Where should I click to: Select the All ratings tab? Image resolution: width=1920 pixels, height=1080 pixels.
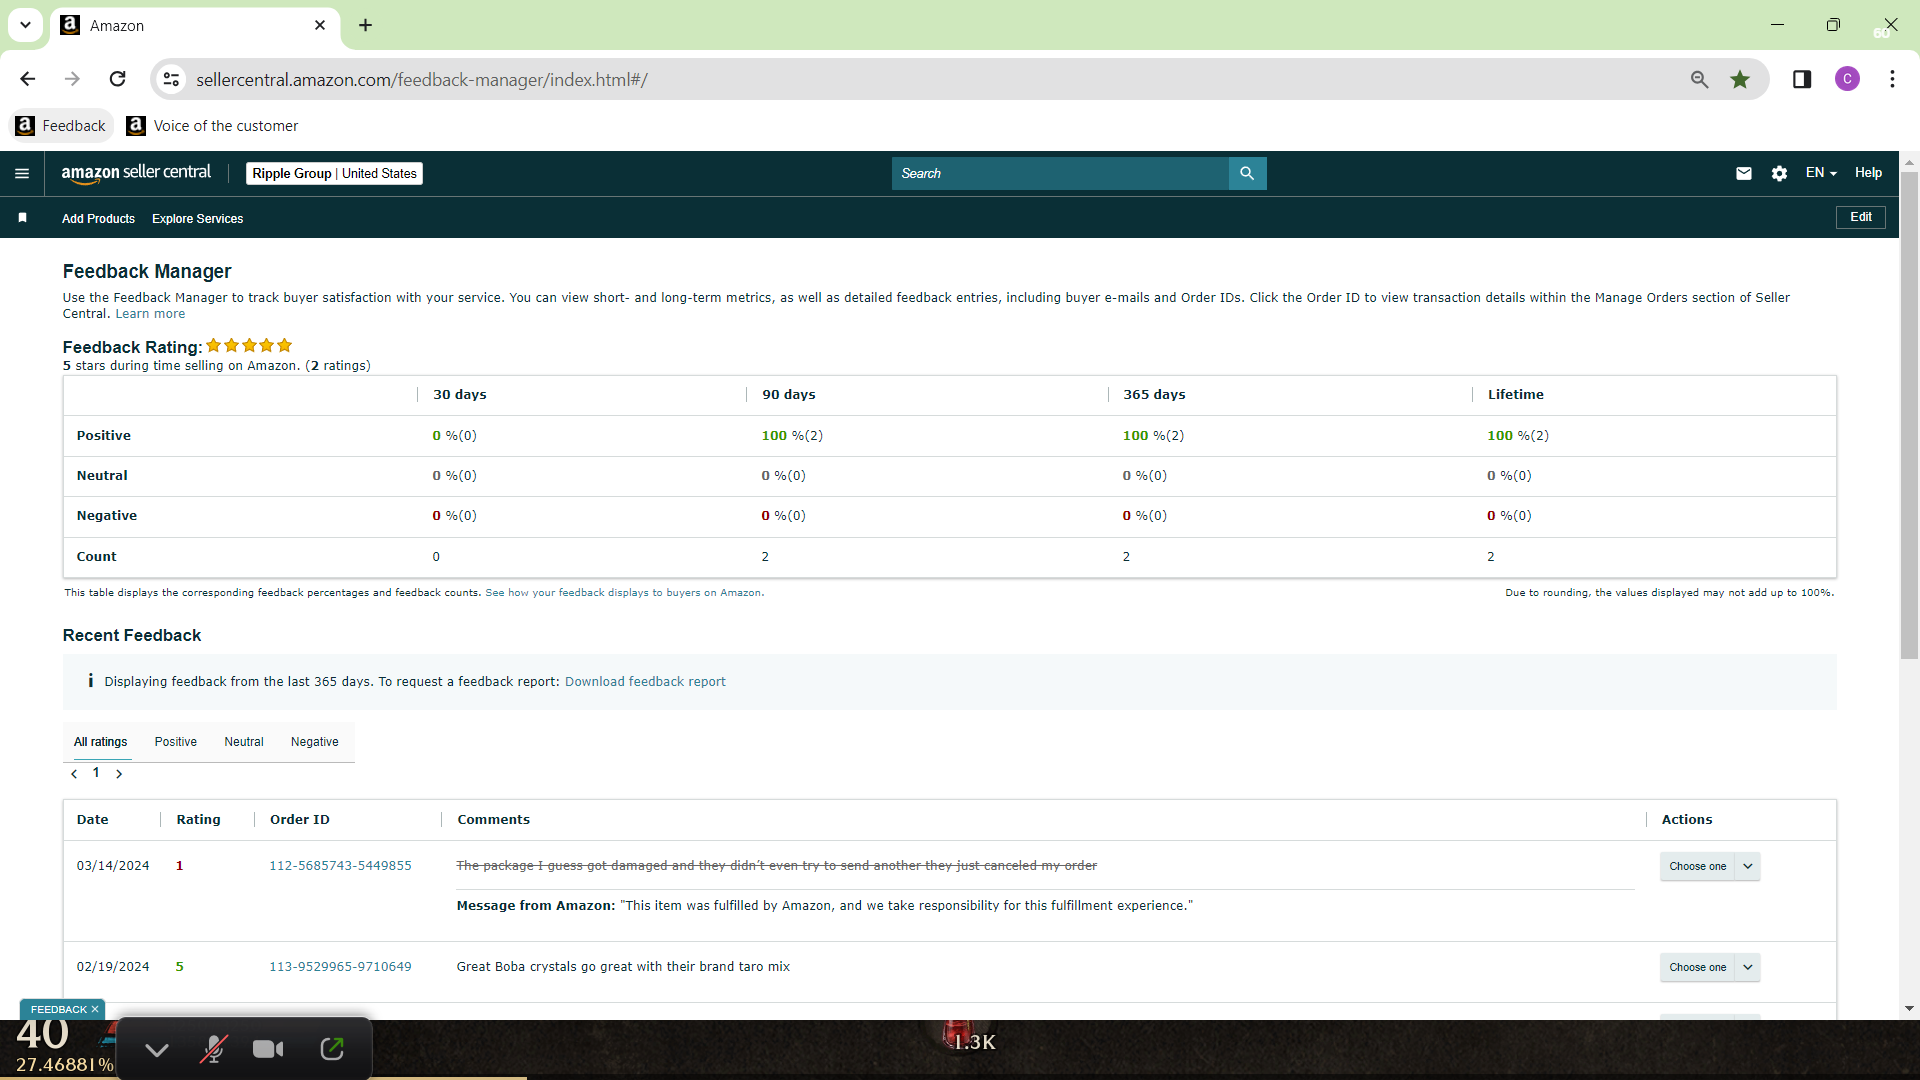(101, 742)
